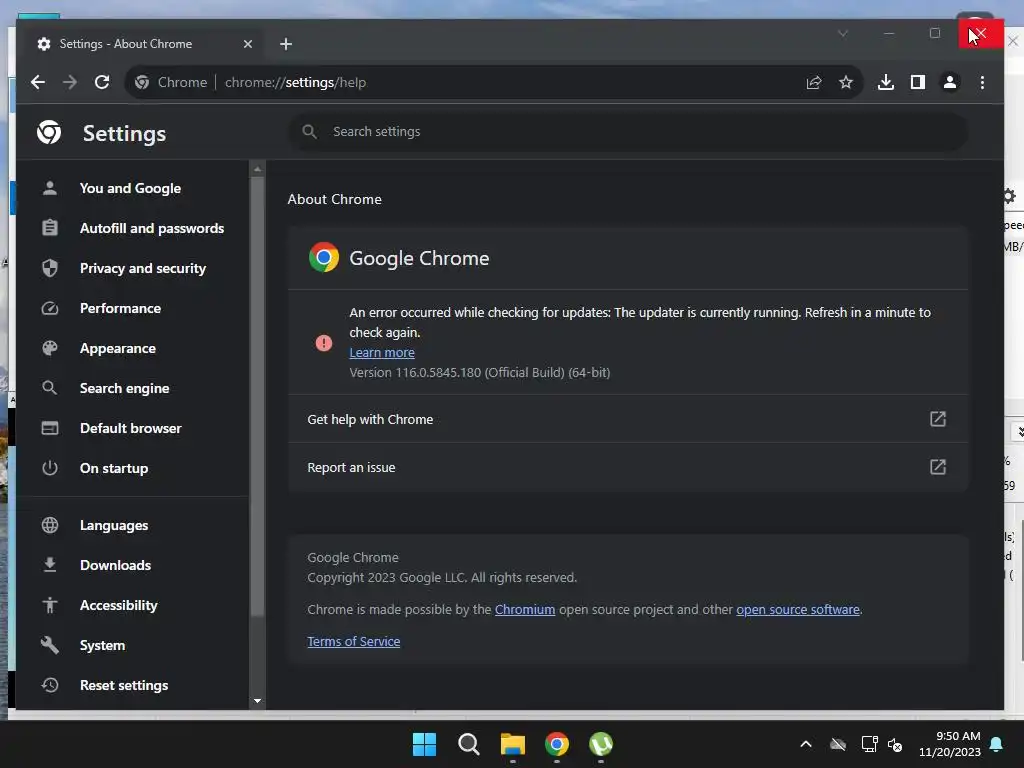Viewport: 1024px width, 768px height.
Task: Open uTorrent from the taskbar
Action: click(x=601, y=744)
